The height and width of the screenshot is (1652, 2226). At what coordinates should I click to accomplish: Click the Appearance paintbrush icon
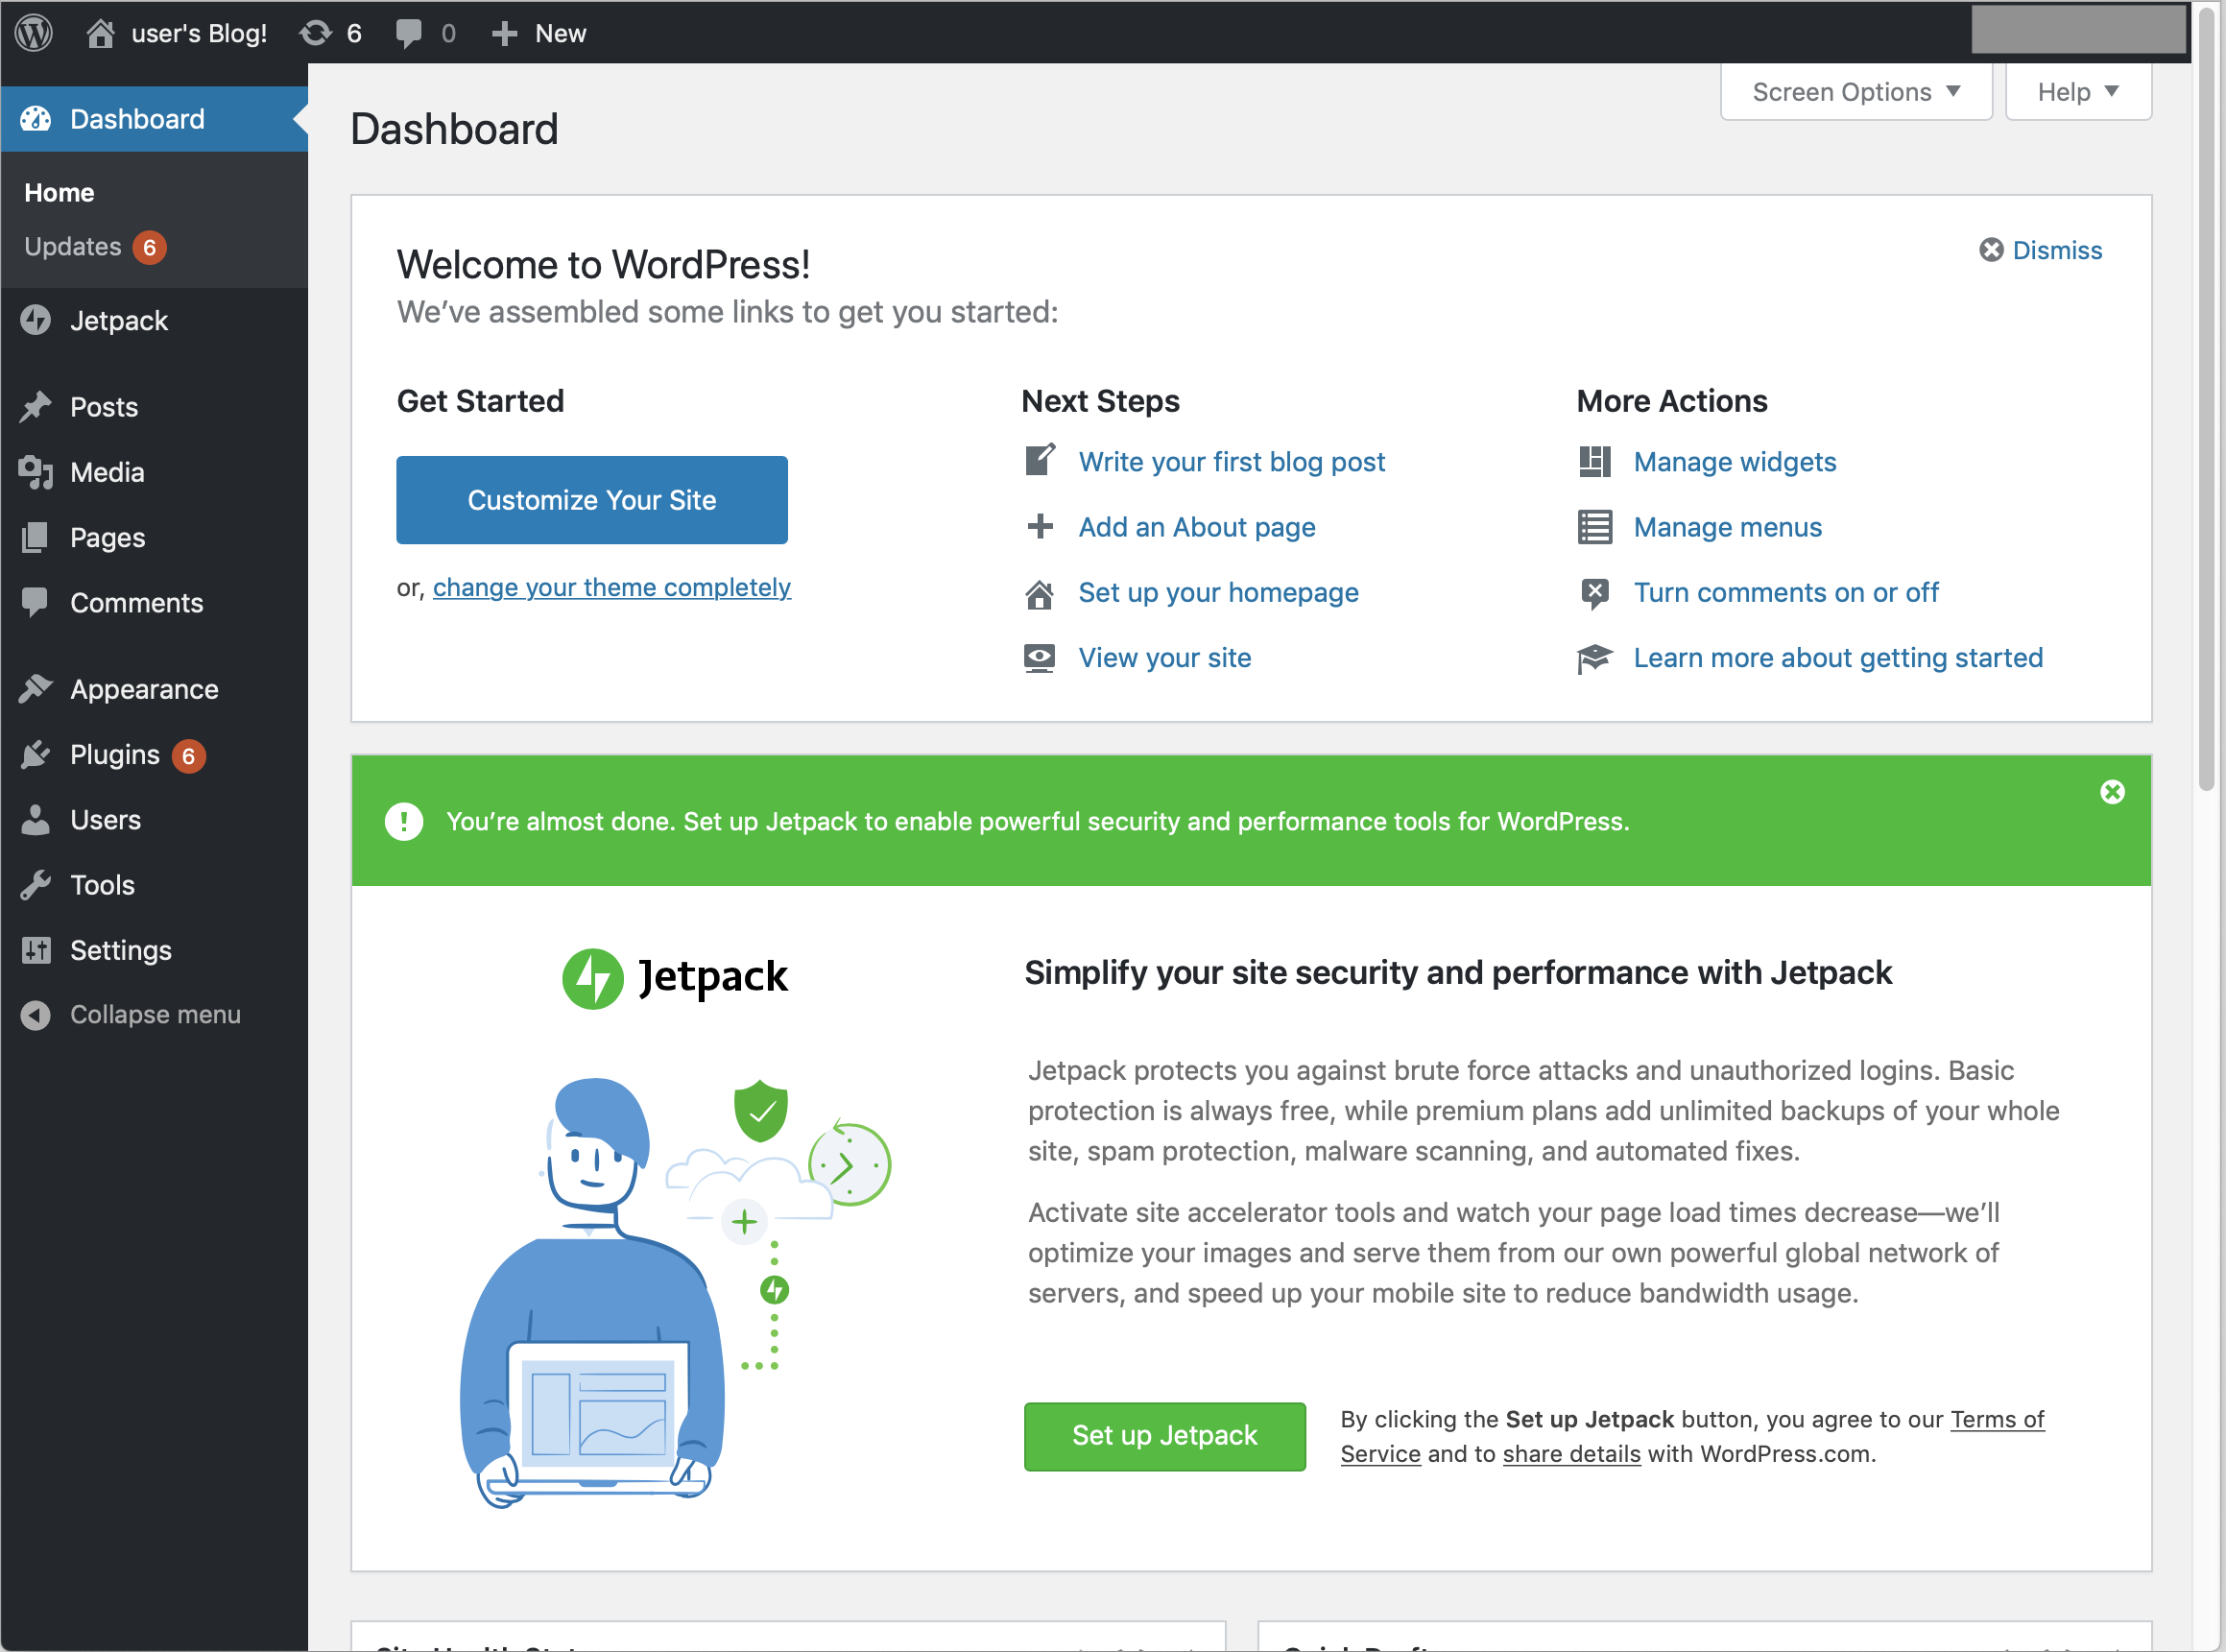click(x=36, y=689)
